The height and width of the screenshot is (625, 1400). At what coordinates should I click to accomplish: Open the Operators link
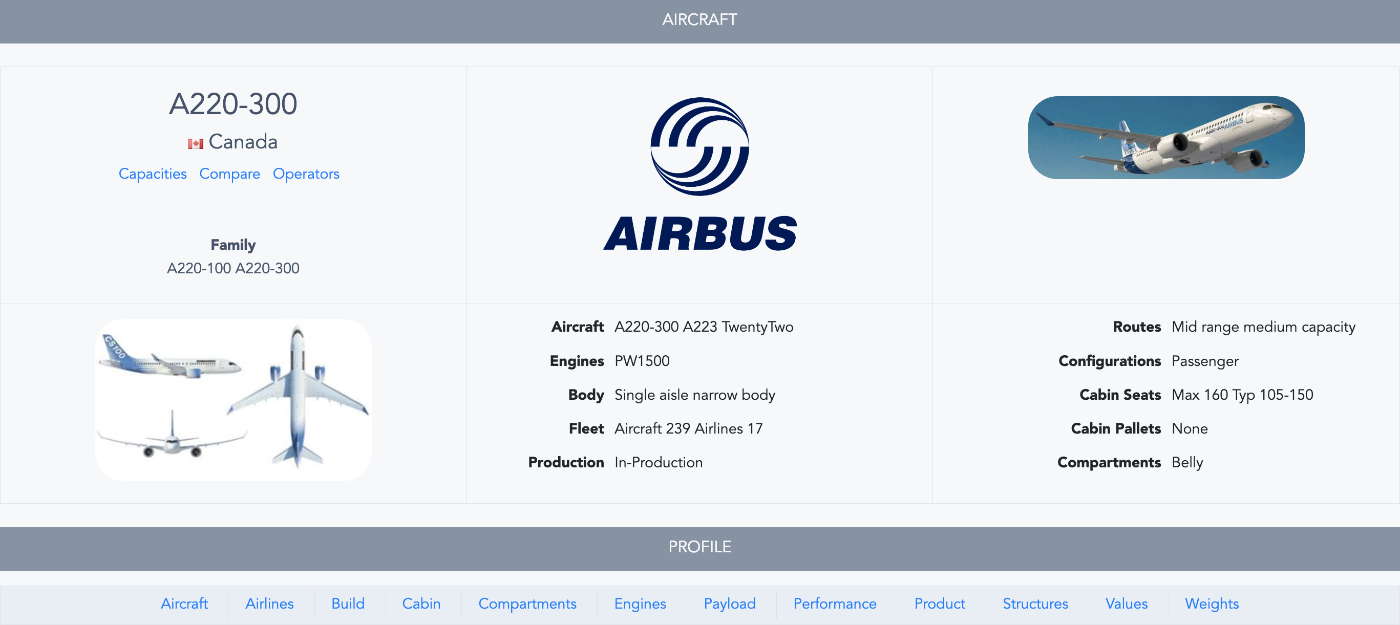(x=306, y=174)
